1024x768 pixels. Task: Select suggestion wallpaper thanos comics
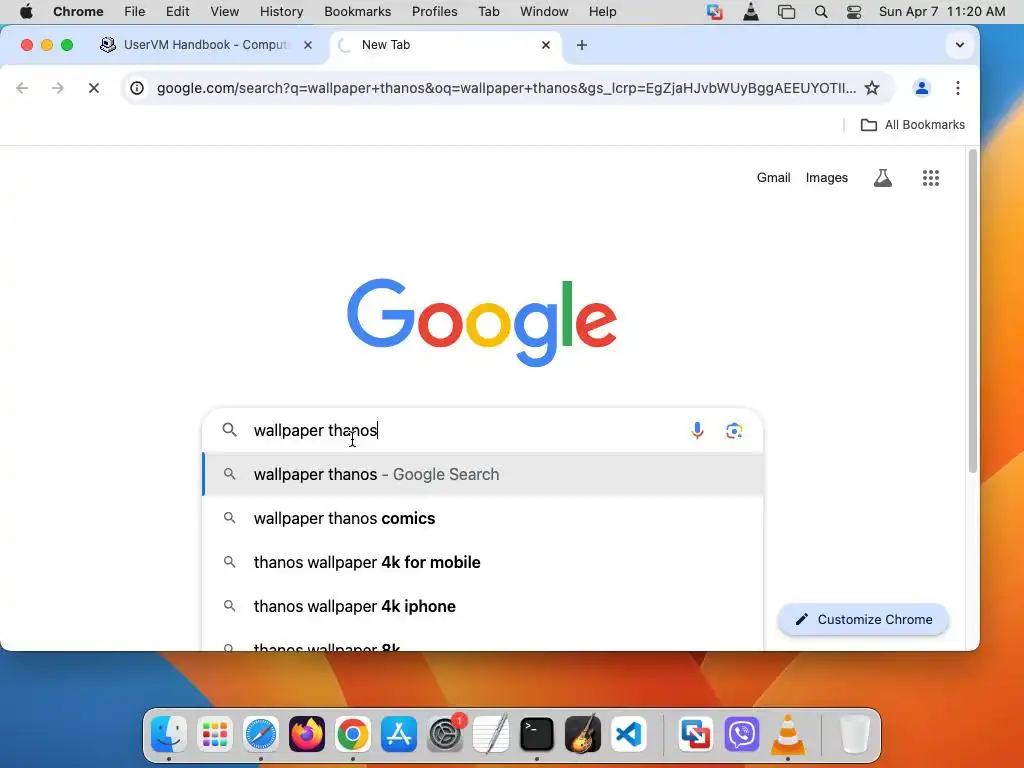coord(483,519)
